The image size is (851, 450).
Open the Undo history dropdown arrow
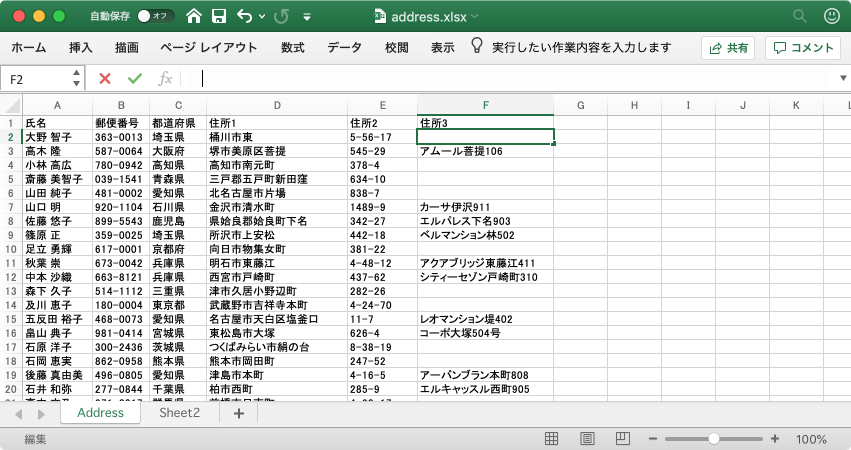(x=262, y=17)
